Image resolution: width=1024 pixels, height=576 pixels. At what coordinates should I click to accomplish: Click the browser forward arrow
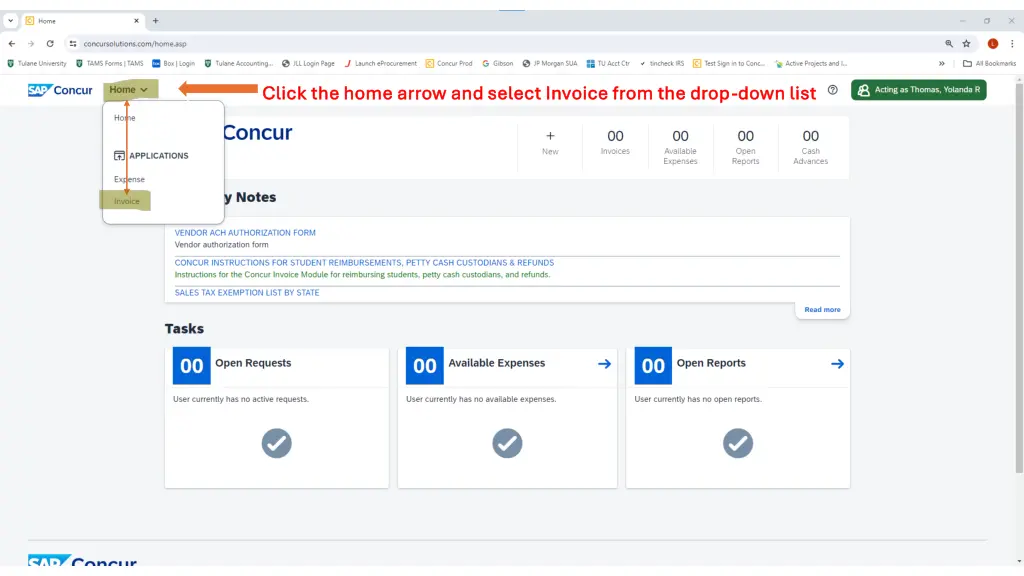click(31, 44)
